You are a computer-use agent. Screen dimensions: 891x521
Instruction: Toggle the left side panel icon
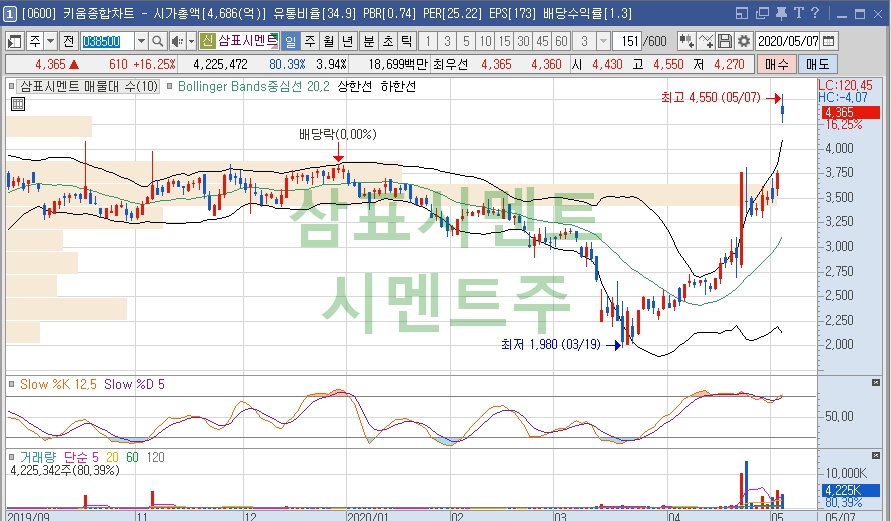14,41
